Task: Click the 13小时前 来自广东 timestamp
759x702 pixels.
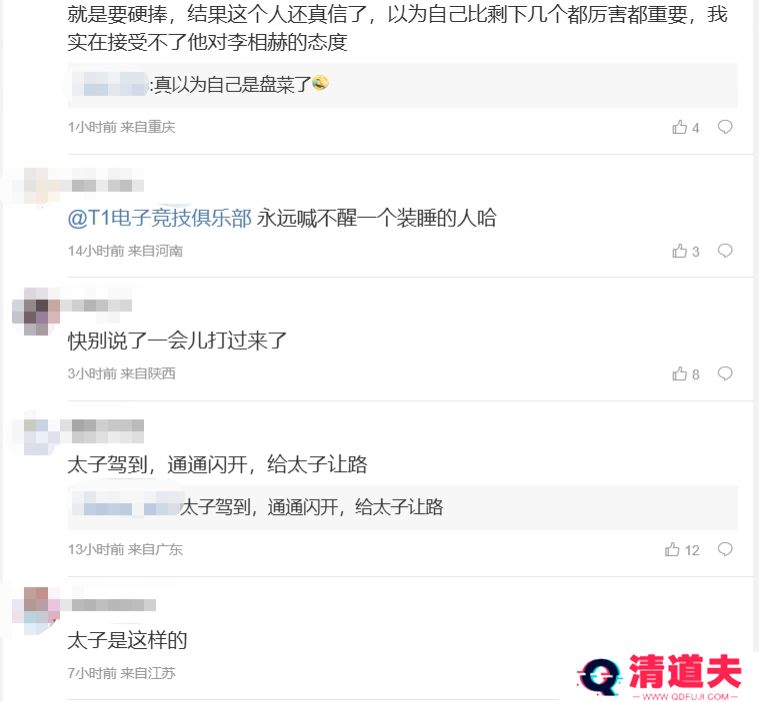Action: [x=125, y=549]
